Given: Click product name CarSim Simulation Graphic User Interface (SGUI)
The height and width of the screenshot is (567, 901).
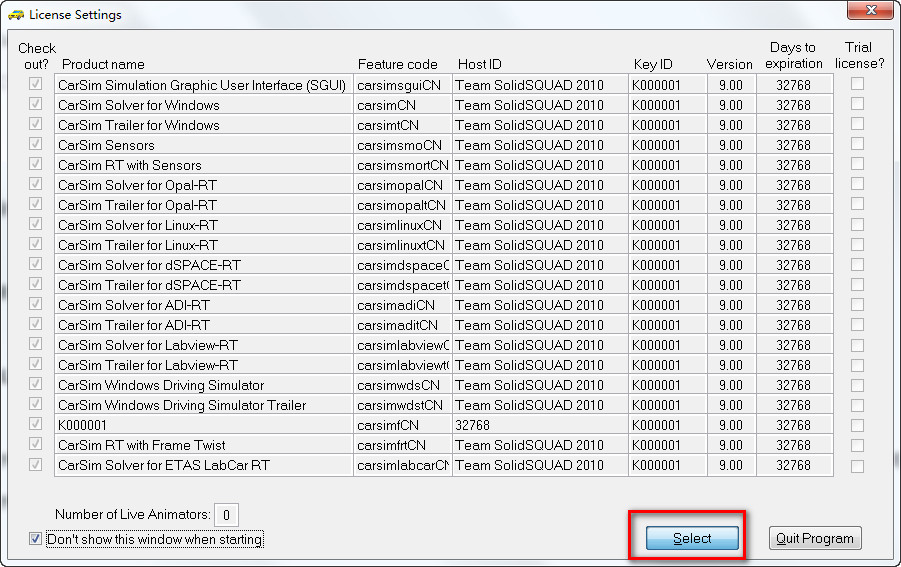Looking at the screenshot, I should point(202,85).
